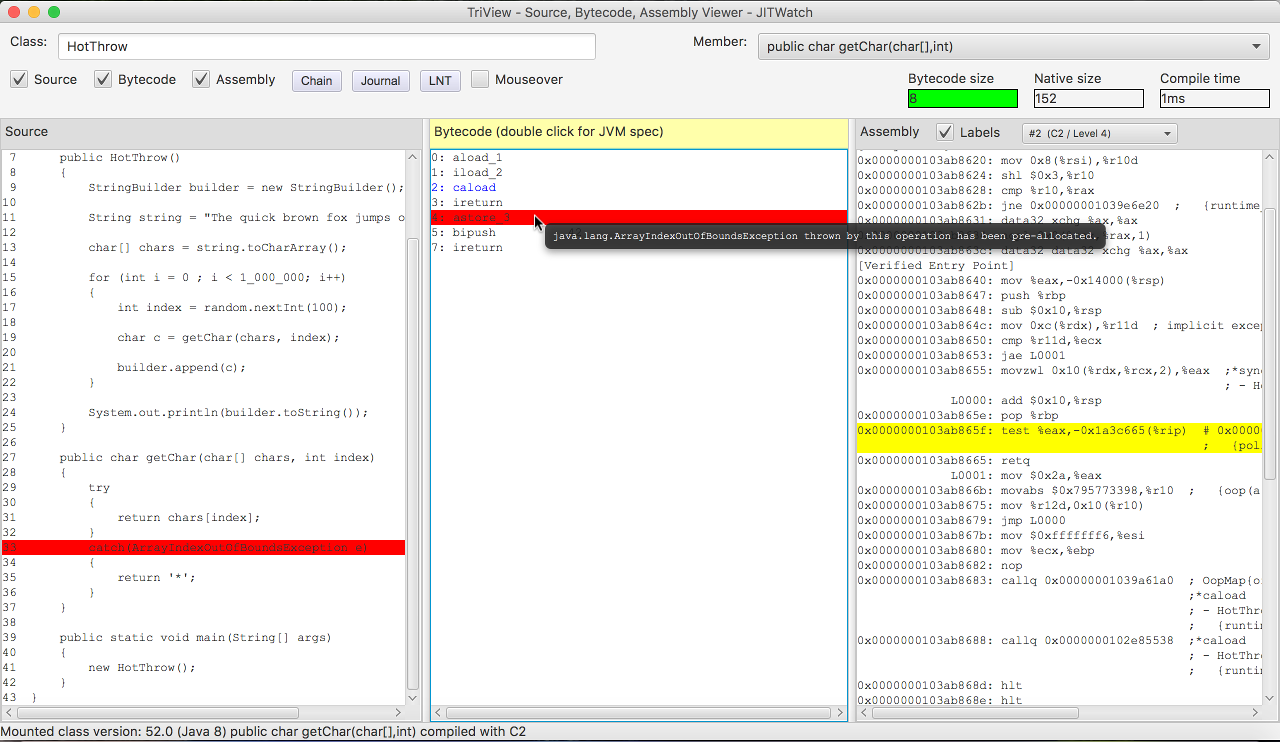Select bytecode line 2: caload
The image size is (1280, 742).
[638, 188]
